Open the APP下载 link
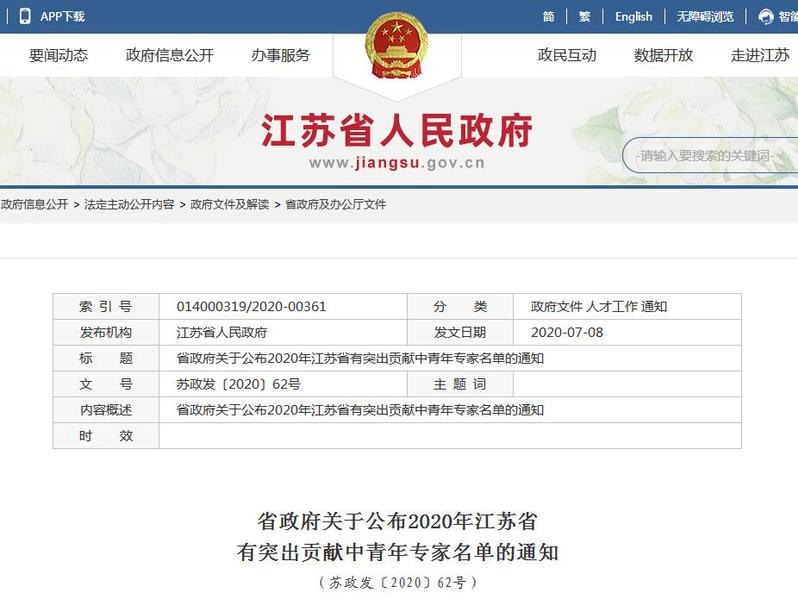The height and width of the screenshot is (599, 798). (x=62, y=16)
